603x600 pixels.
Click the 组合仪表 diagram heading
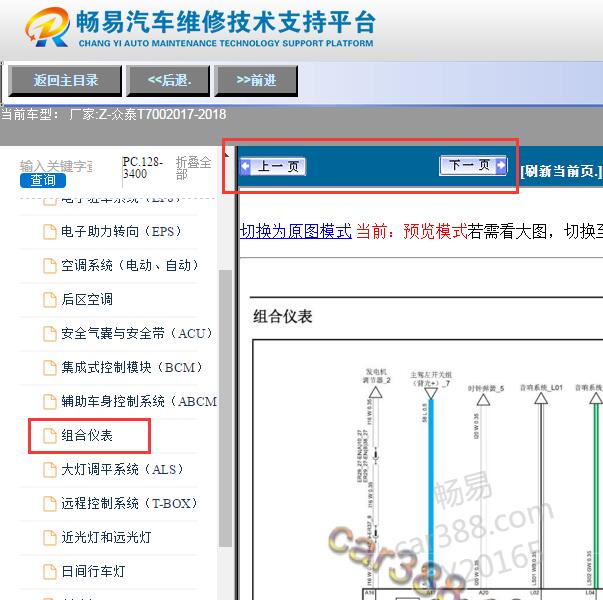click(283, 317)
